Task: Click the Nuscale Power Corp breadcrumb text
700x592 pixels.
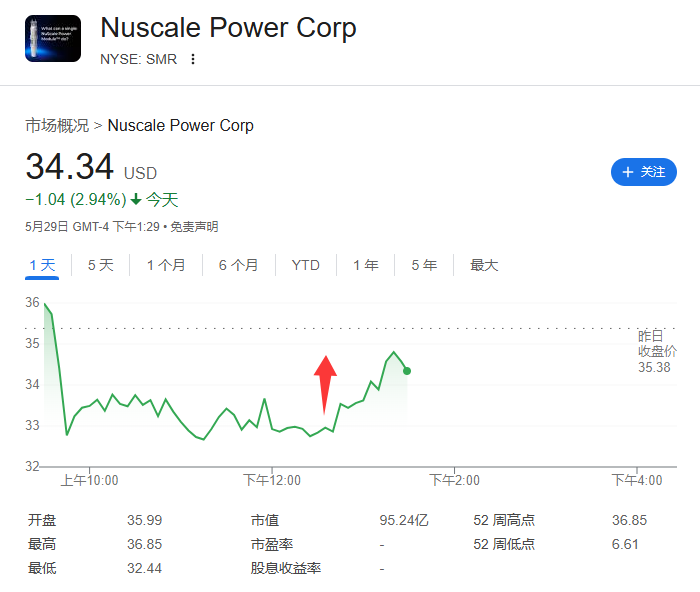Action: pyautogui.click(x=181, y=125)
